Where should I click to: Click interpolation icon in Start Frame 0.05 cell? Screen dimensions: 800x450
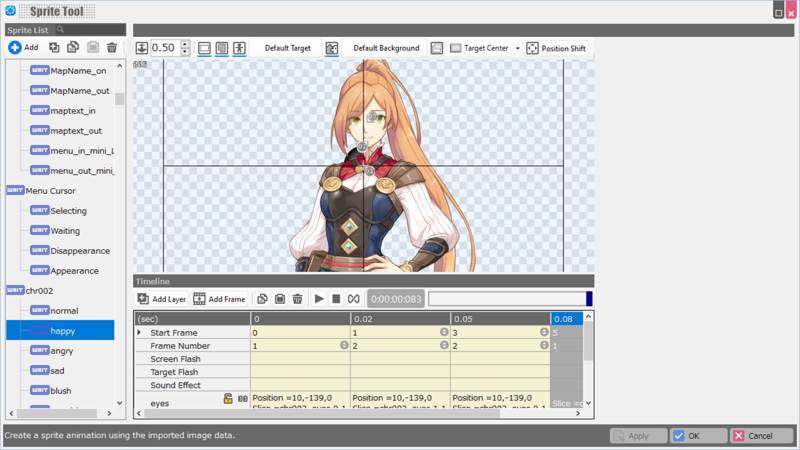pyautogui.click(x=544, y=332)
